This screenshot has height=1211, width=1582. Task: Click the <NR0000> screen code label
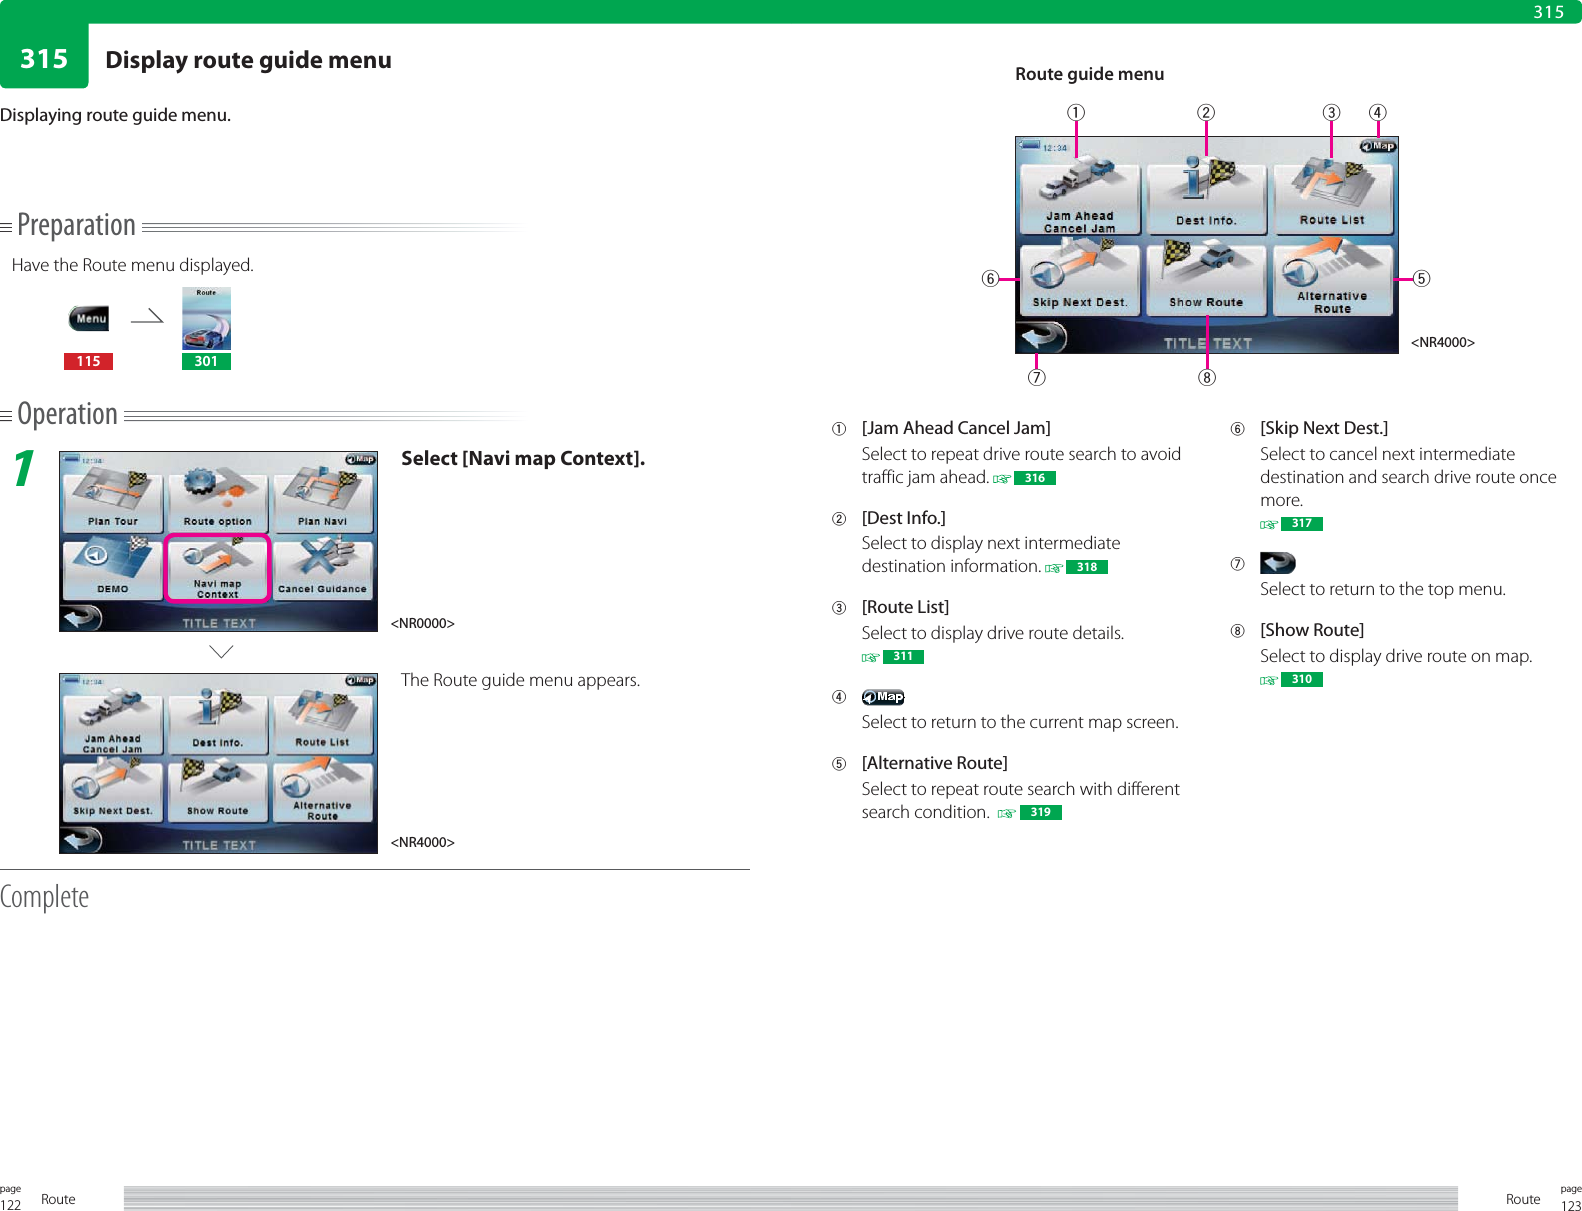pos(422,623)
